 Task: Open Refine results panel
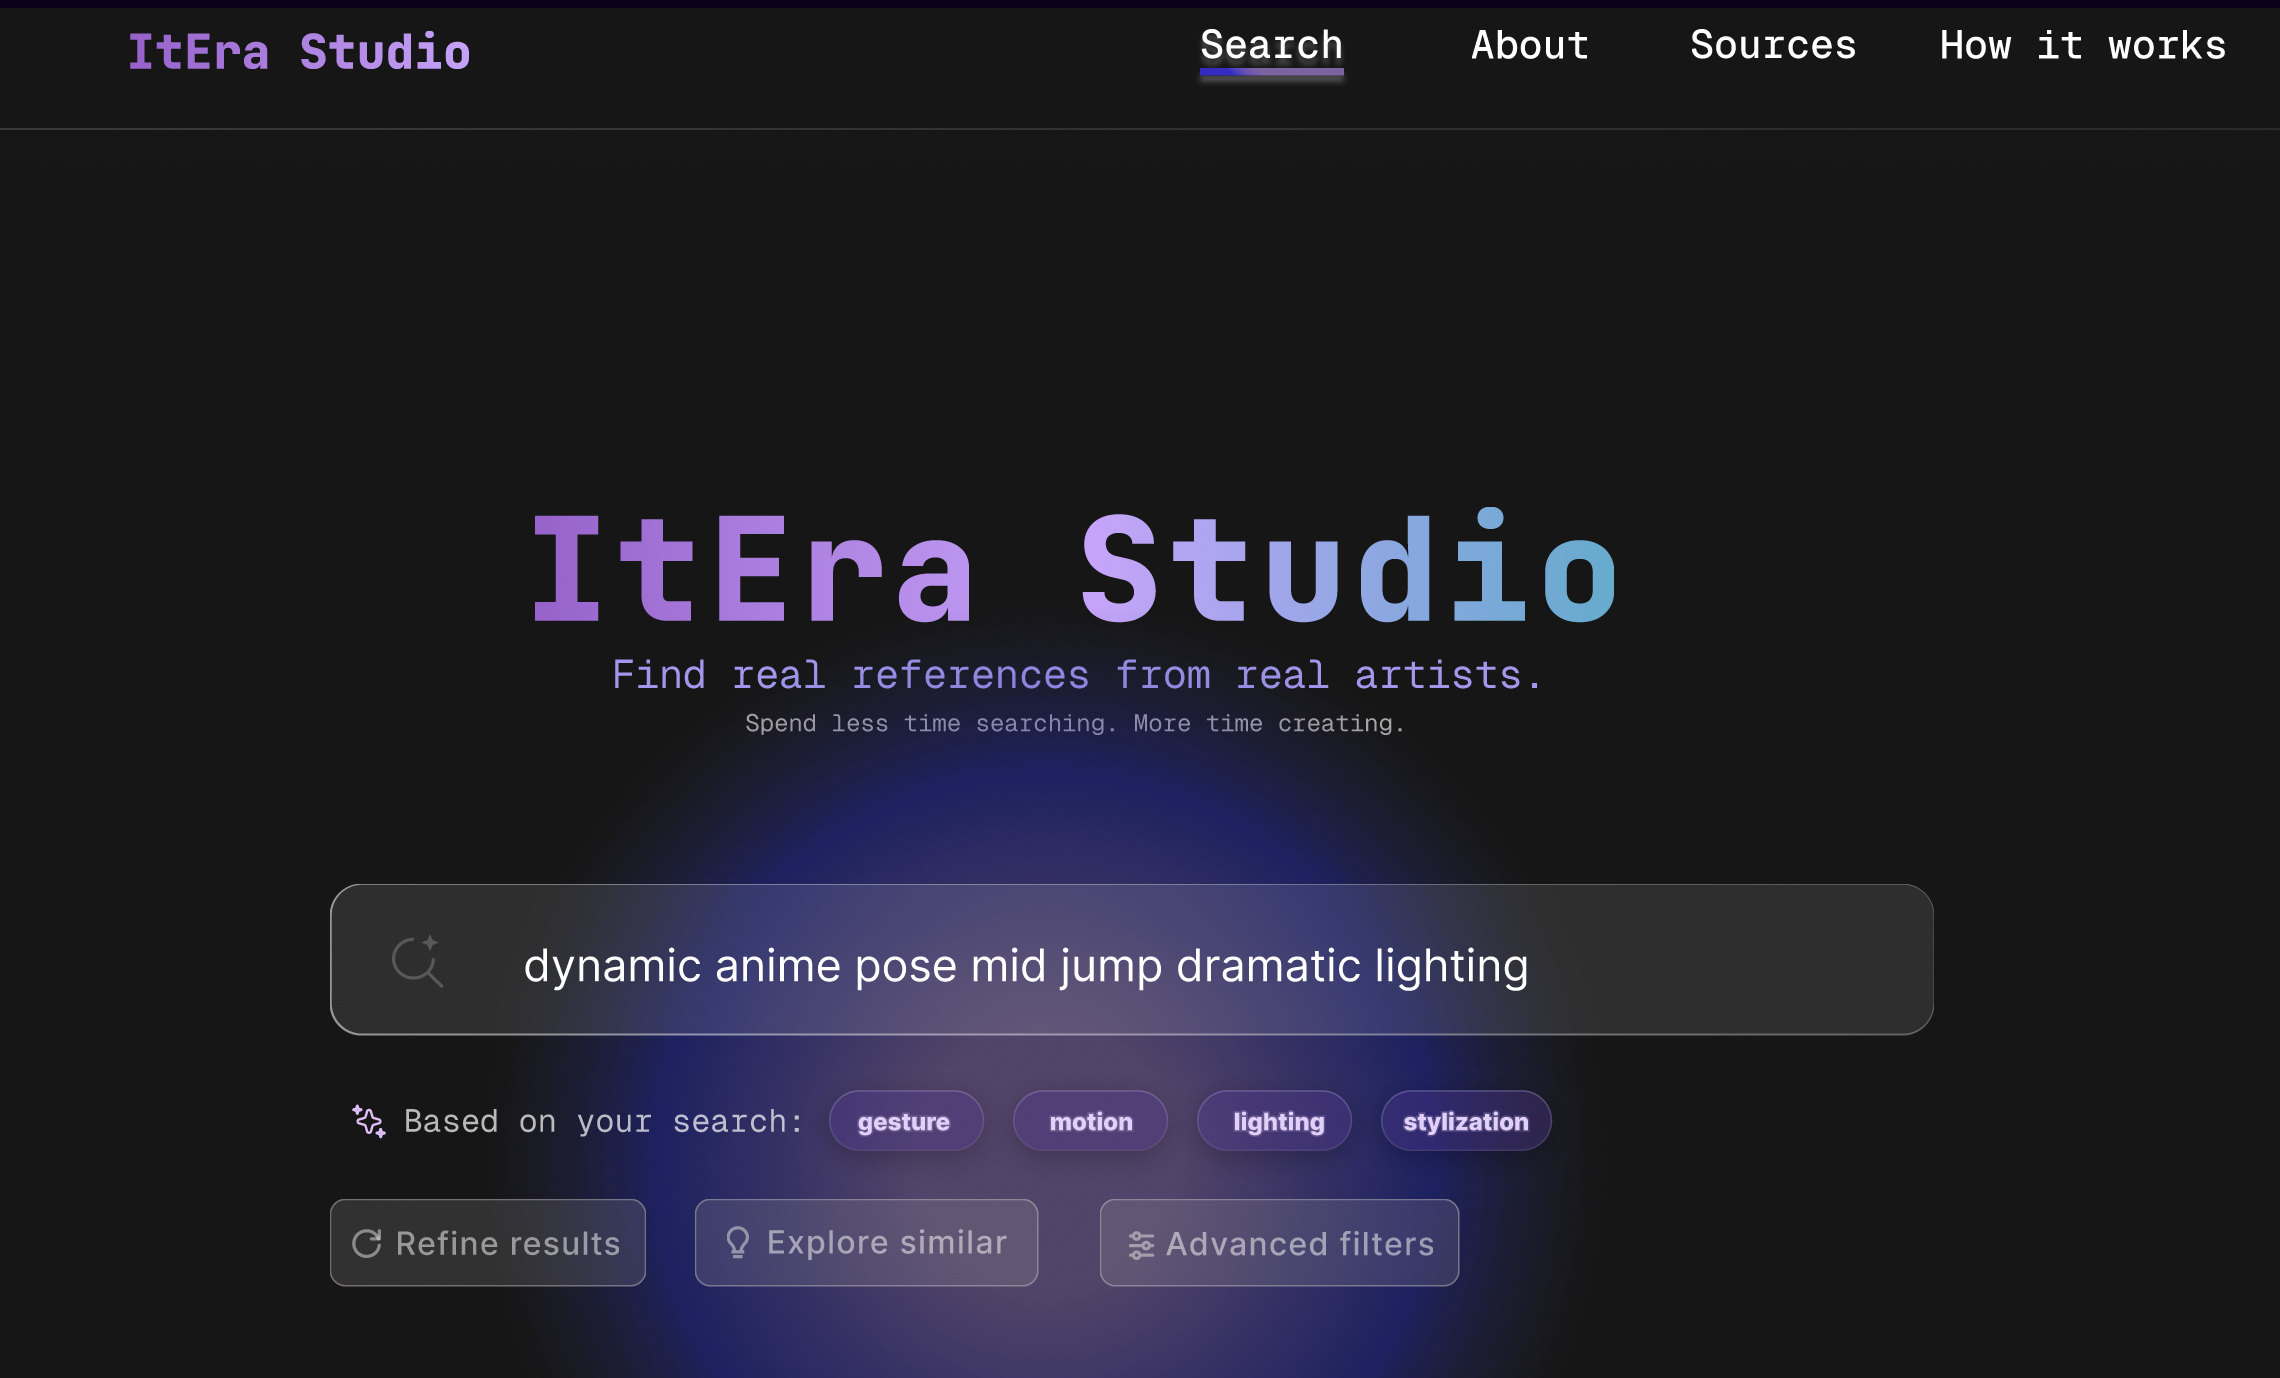(x=487, y=1242)
